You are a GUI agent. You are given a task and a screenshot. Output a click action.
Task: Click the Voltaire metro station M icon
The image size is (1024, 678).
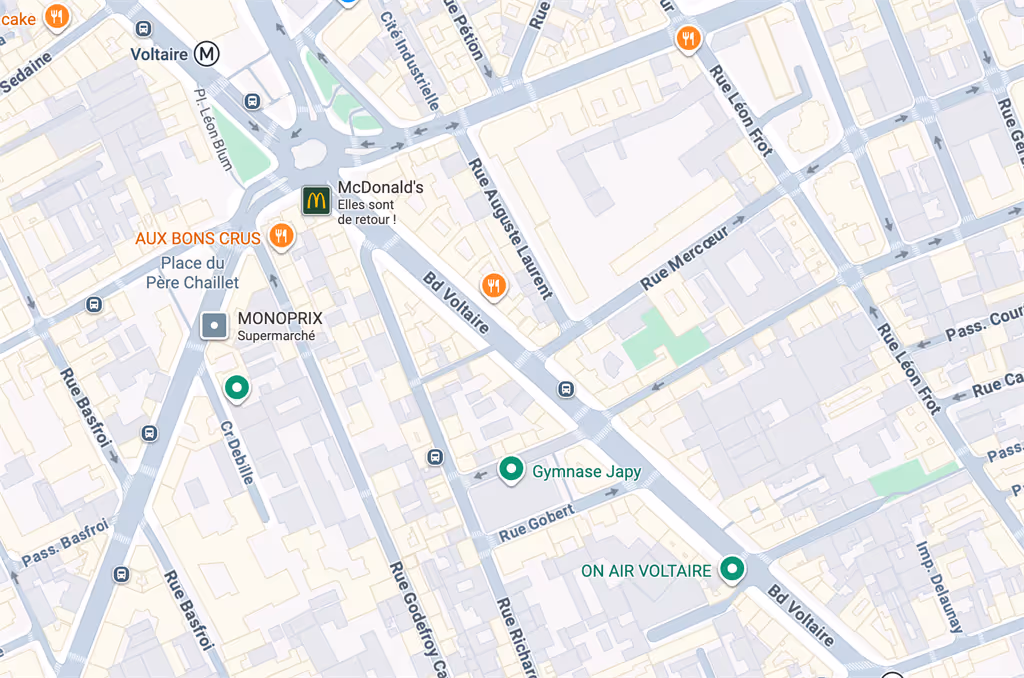[x=207, y=54]
